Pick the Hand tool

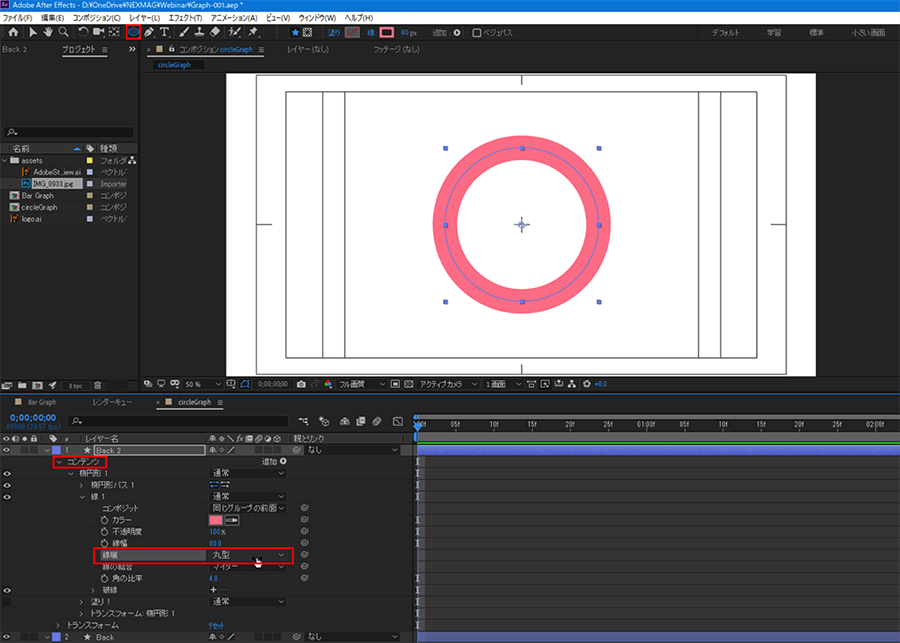pos(46,32)
